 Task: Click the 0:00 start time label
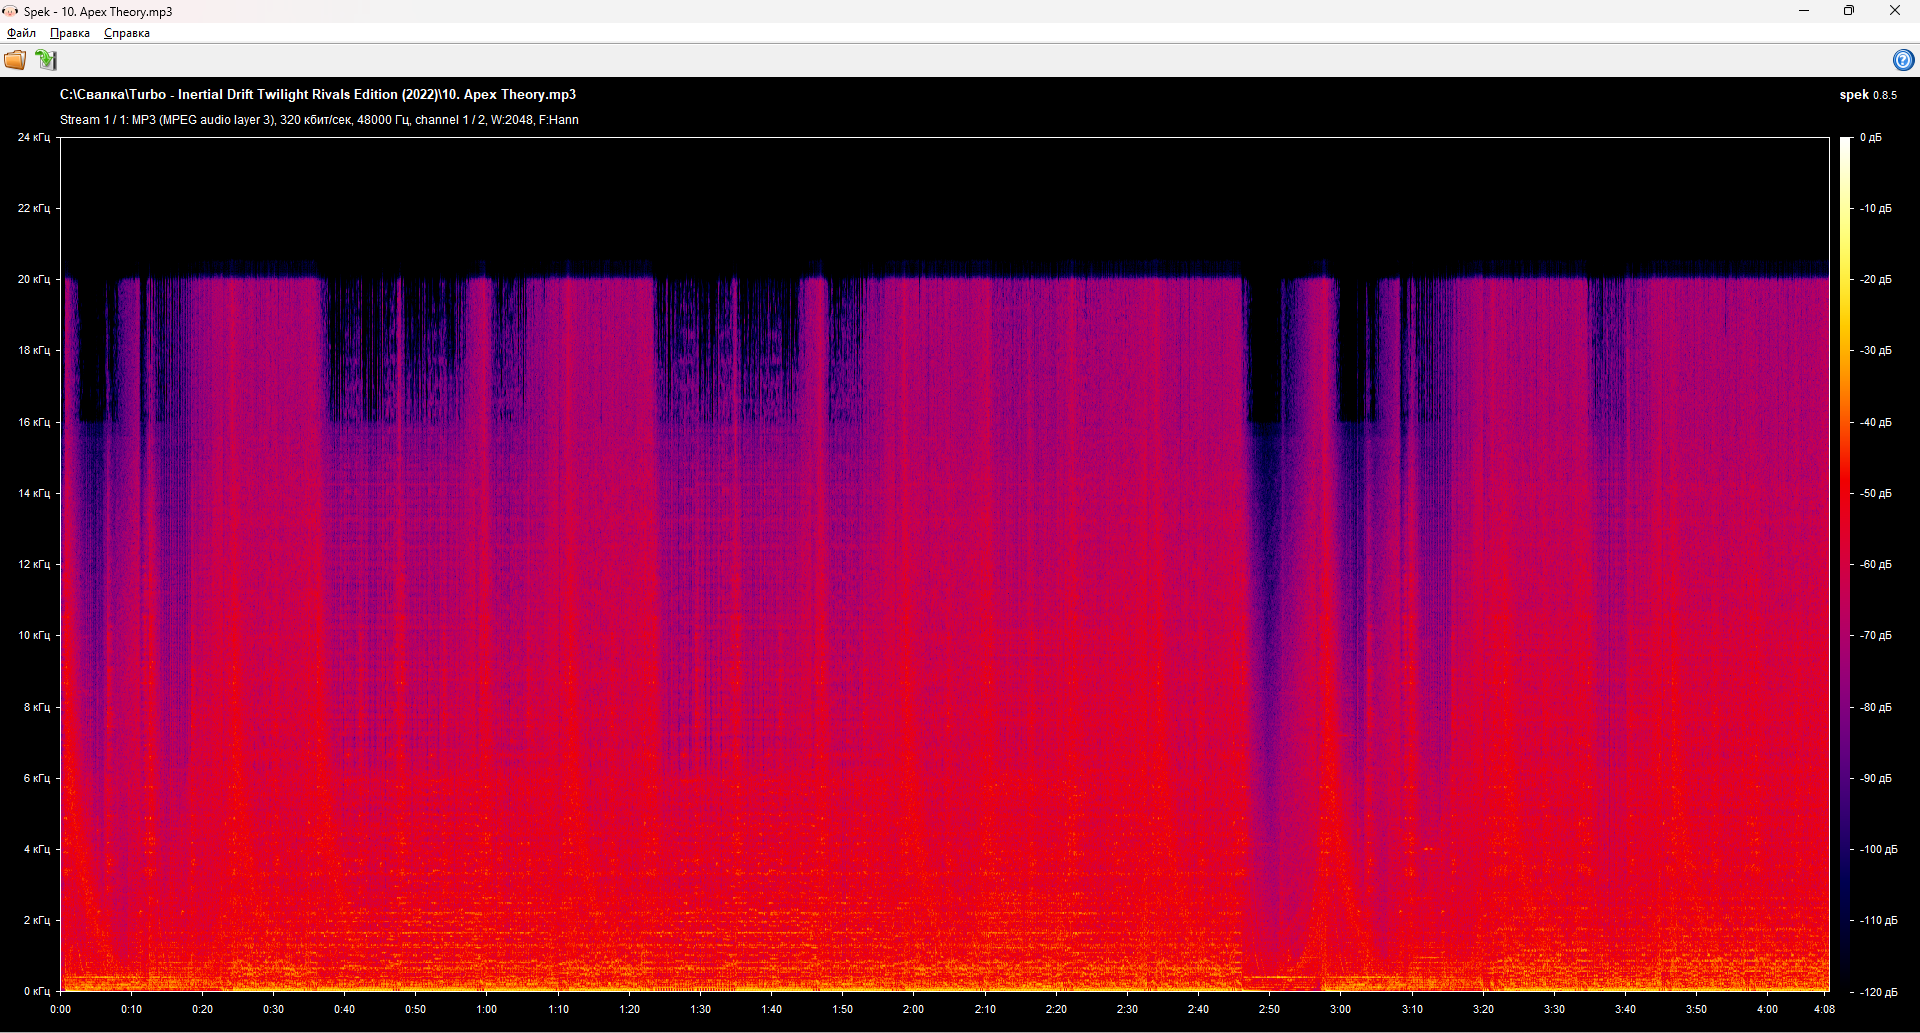[x=61, y=1009]
